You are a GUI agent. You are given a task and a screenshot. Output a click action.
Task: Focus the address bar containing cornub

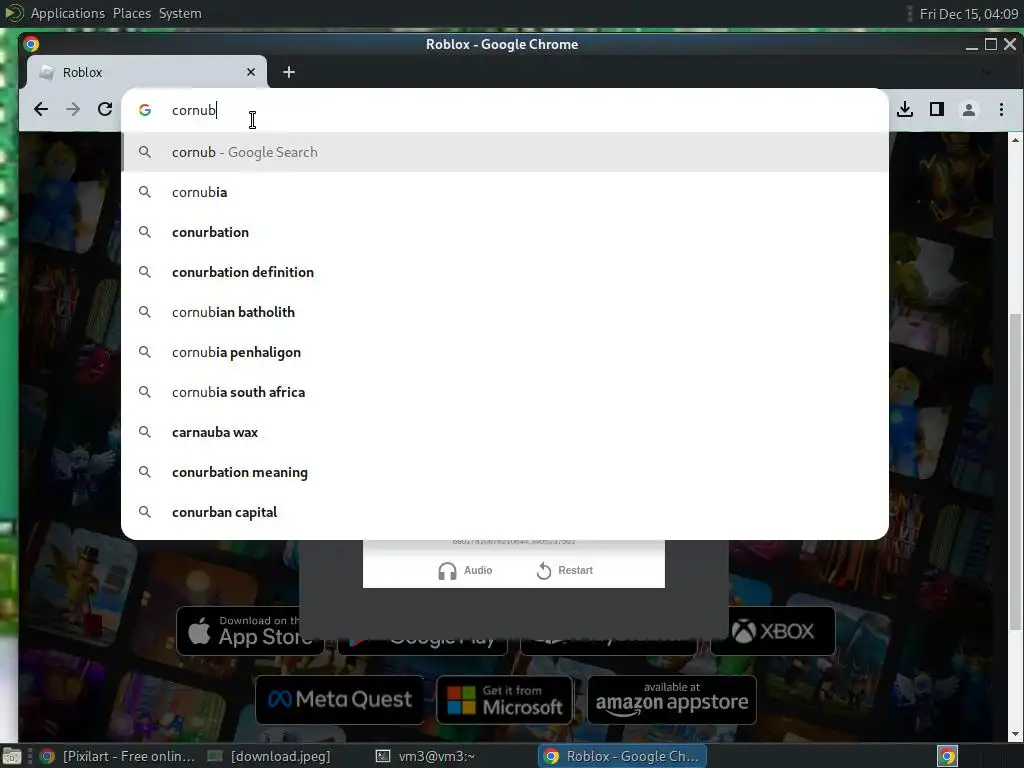coord(504,110)
